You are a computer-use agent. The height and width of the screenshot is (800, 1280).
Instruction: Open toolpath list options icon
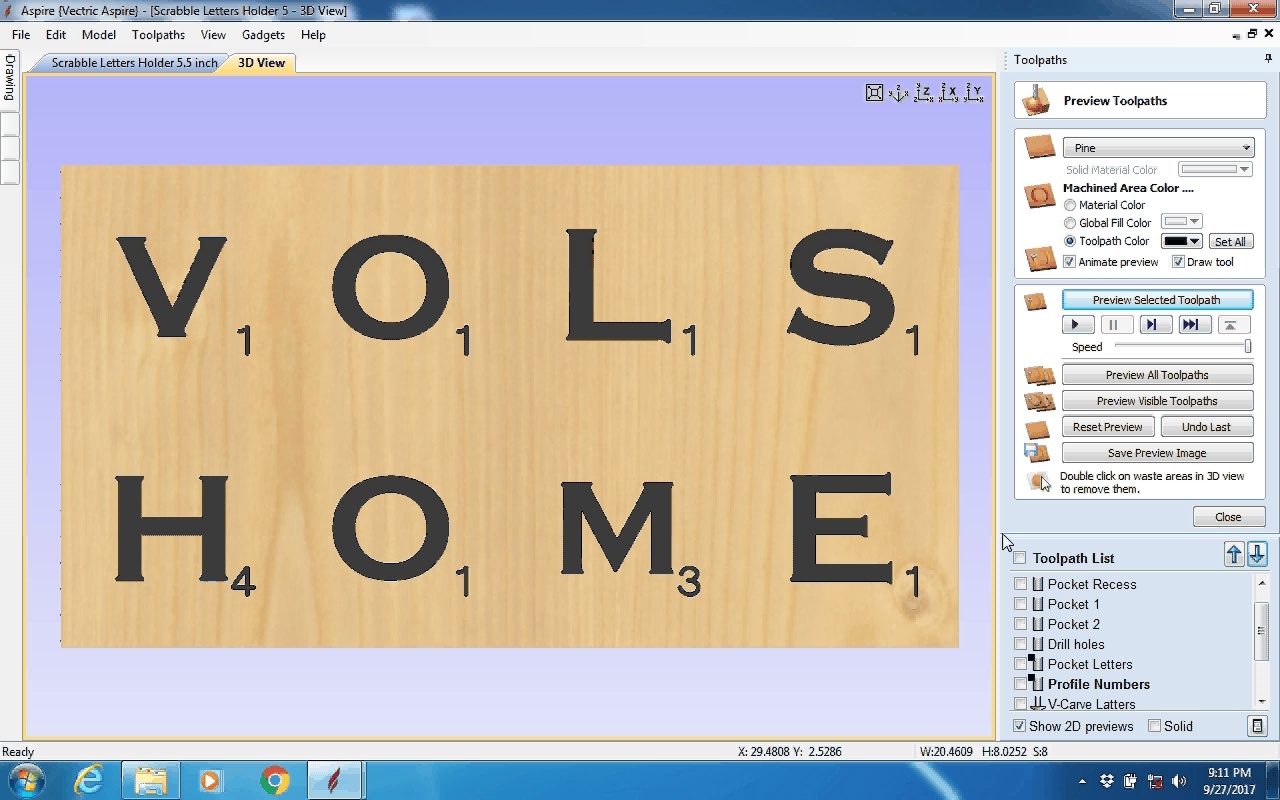click(1257, 726)
